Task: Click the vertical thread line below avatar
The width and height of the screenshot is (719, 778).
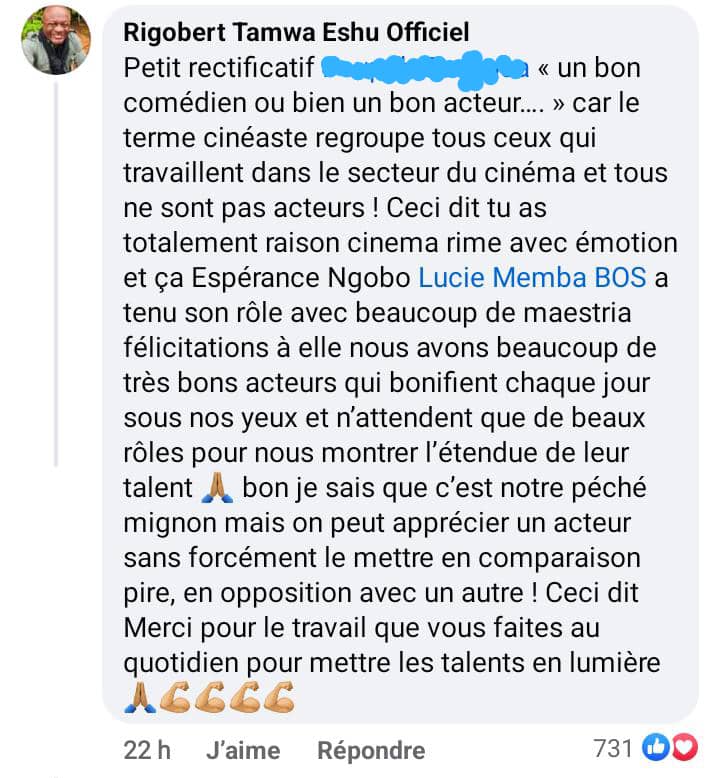Action: [56, 270]
